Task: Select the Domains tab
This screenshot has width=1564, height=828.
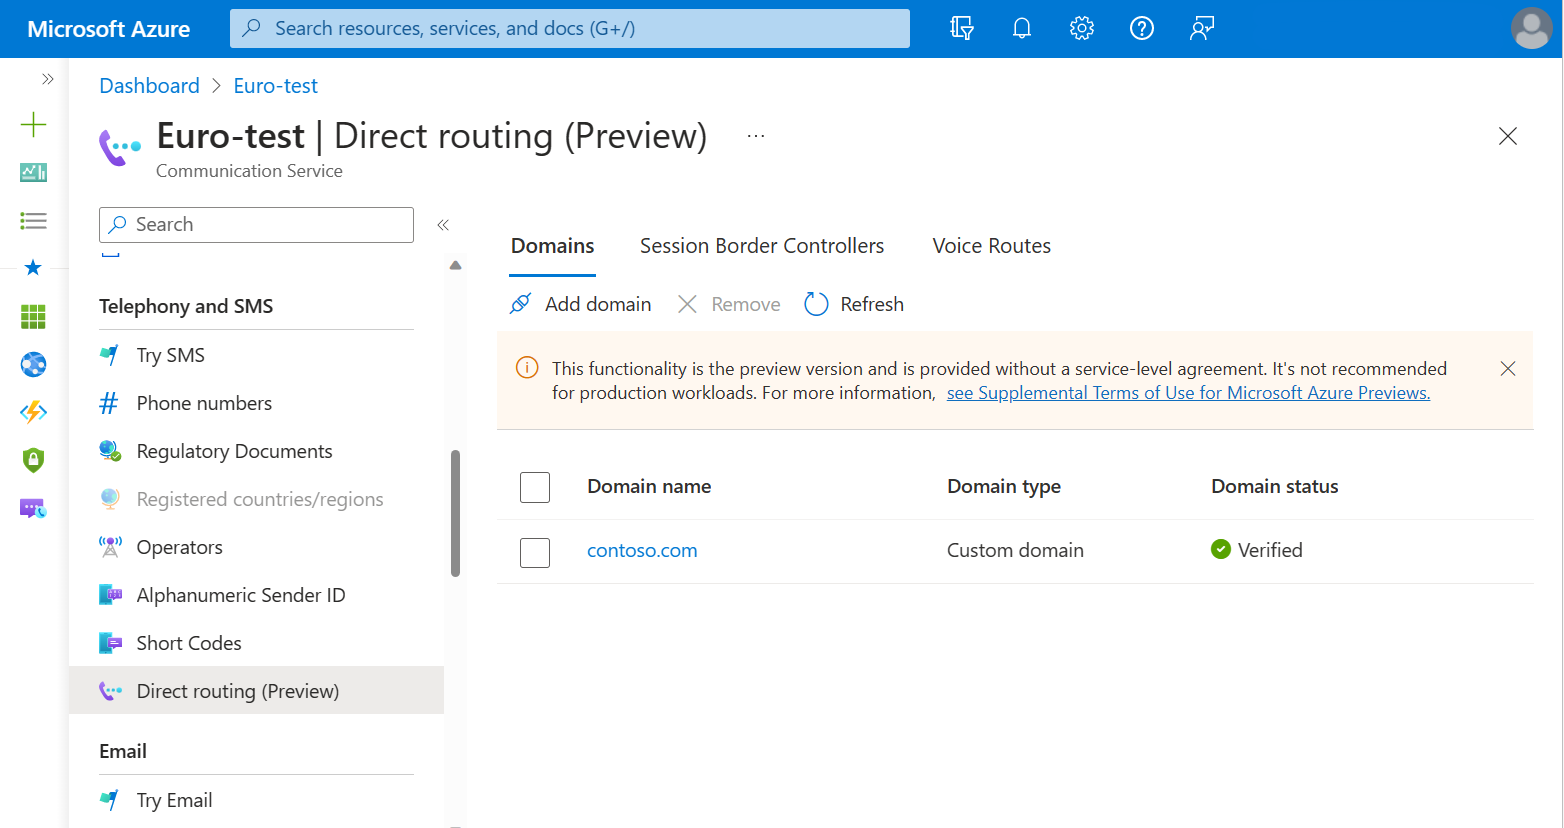Action: (x=552, y=246)
